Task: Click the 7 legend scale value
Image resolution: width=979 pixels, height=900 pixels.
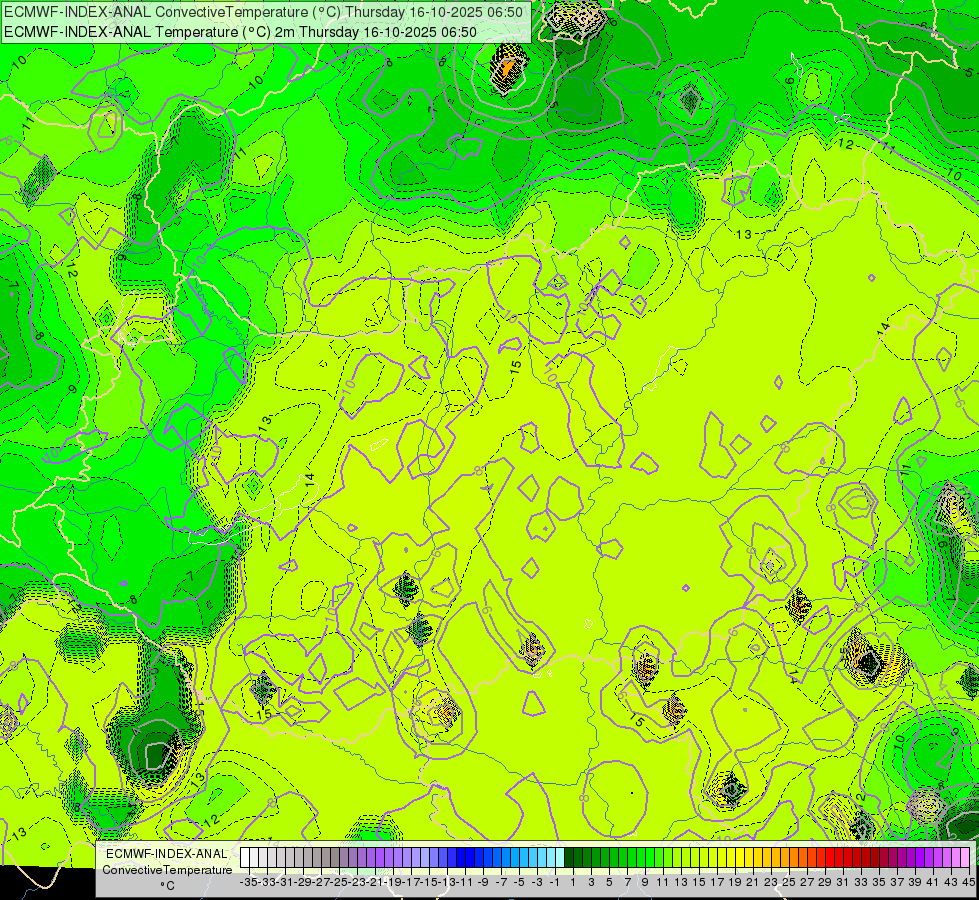Action: 627,883
